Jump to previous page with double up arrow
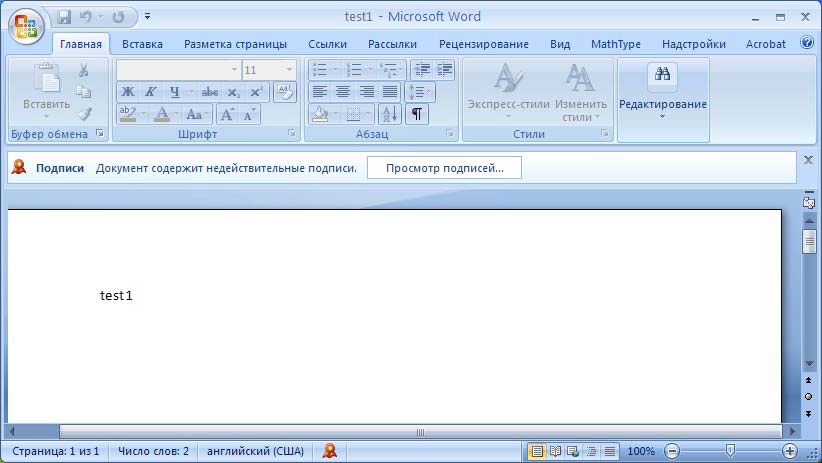Image resolution: width=822 pixels, height=463 pixels. (808, 380)
